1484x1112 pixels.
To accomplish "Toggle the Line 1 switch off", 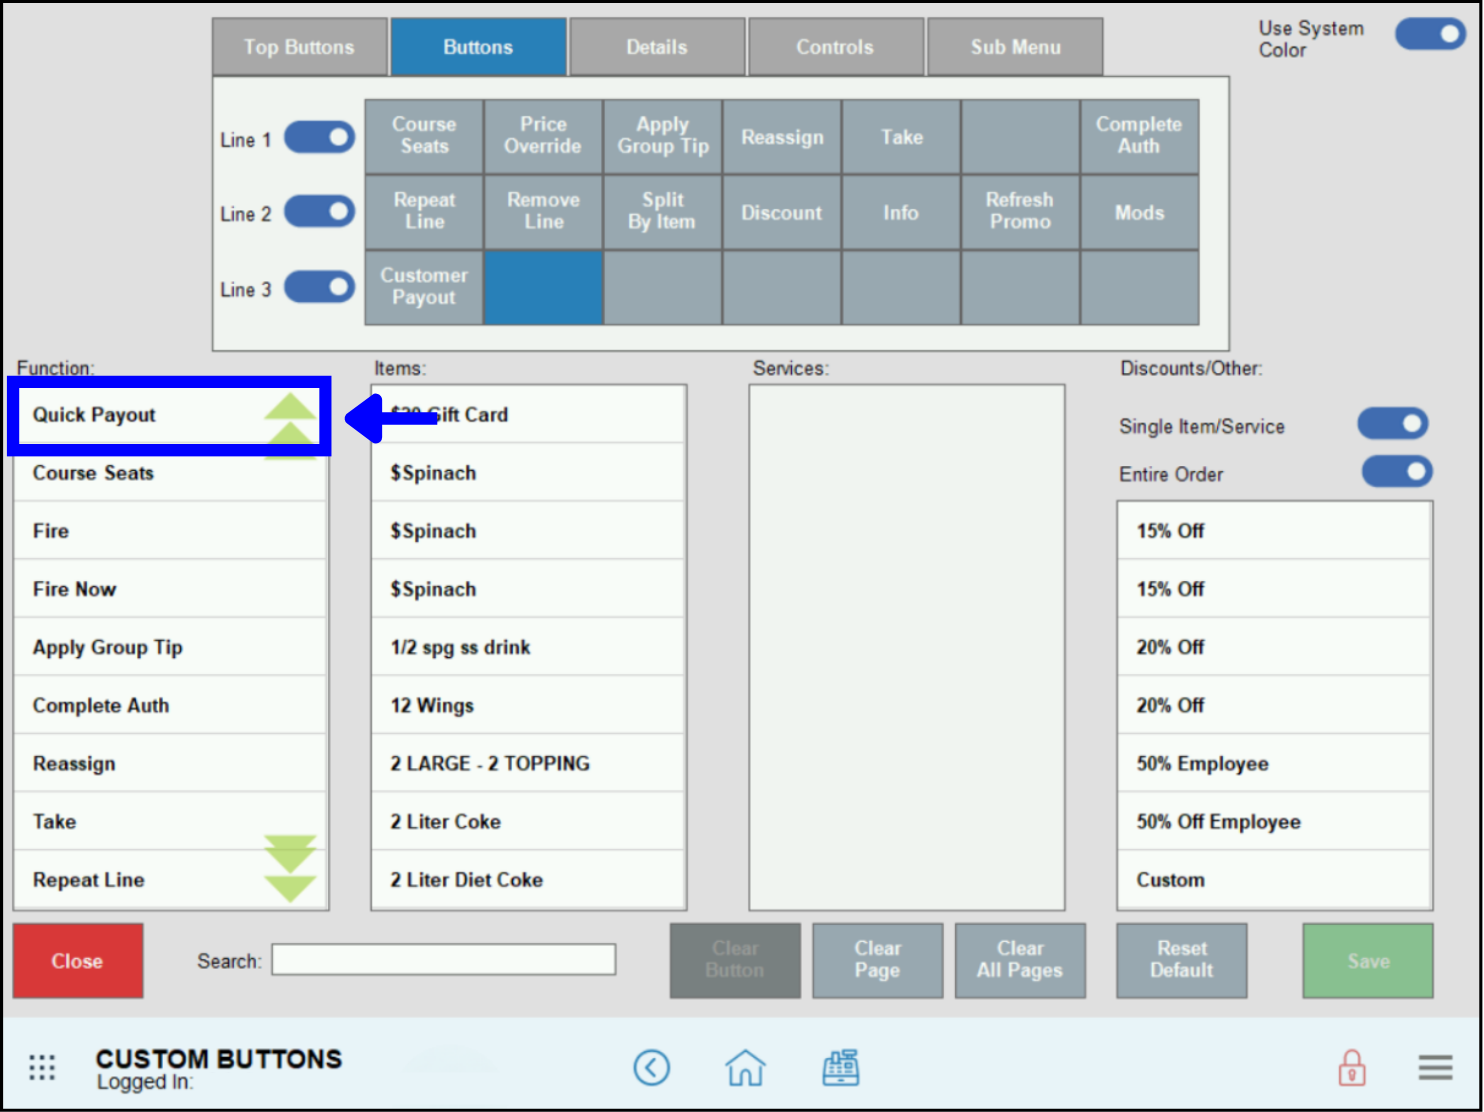I will click(319, 137).
